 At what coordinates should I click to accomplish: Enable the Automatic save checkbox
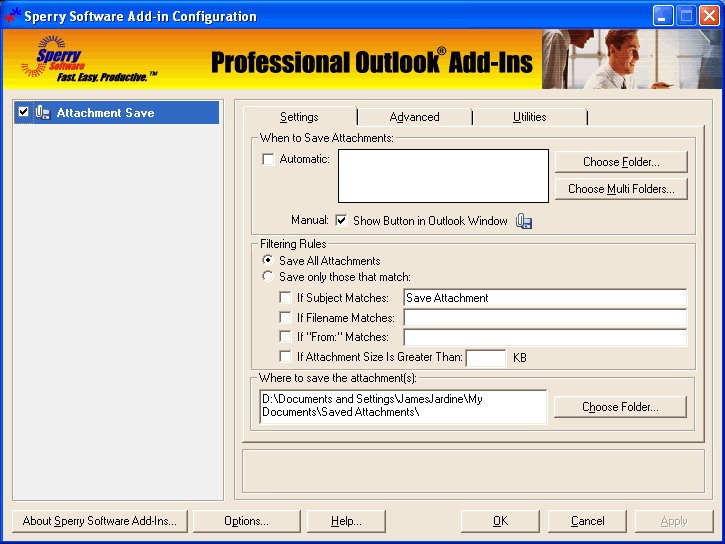[268, 159]
